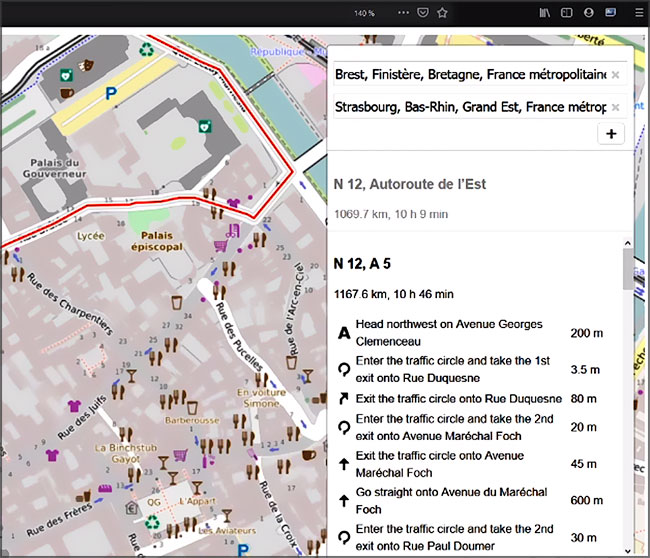
Task: Click the Rue des Juifs street label
Action: (82, 417)
